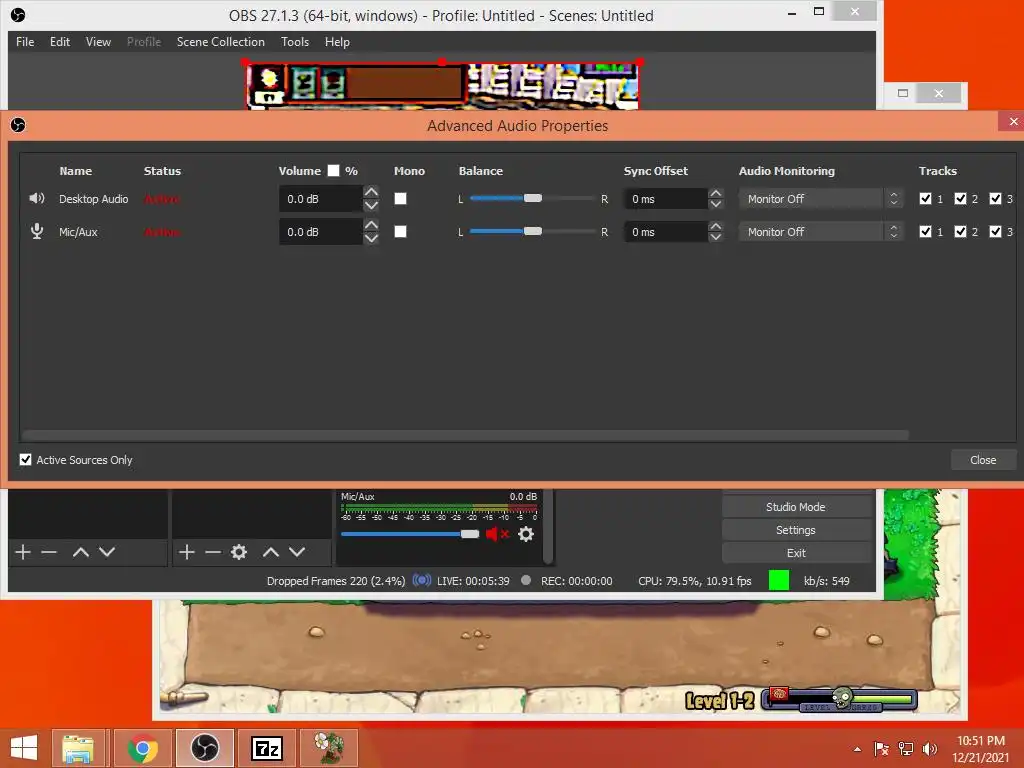
Task: Decrease Mic/Aux sync offset
Action: coord(716,237)
